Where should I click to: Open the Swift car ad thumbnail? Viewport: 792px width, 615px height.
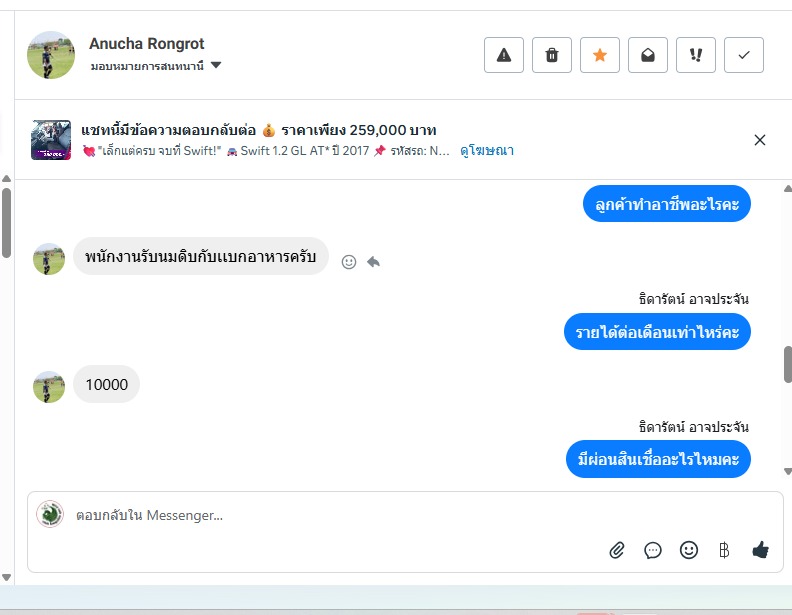coord(51,140)
